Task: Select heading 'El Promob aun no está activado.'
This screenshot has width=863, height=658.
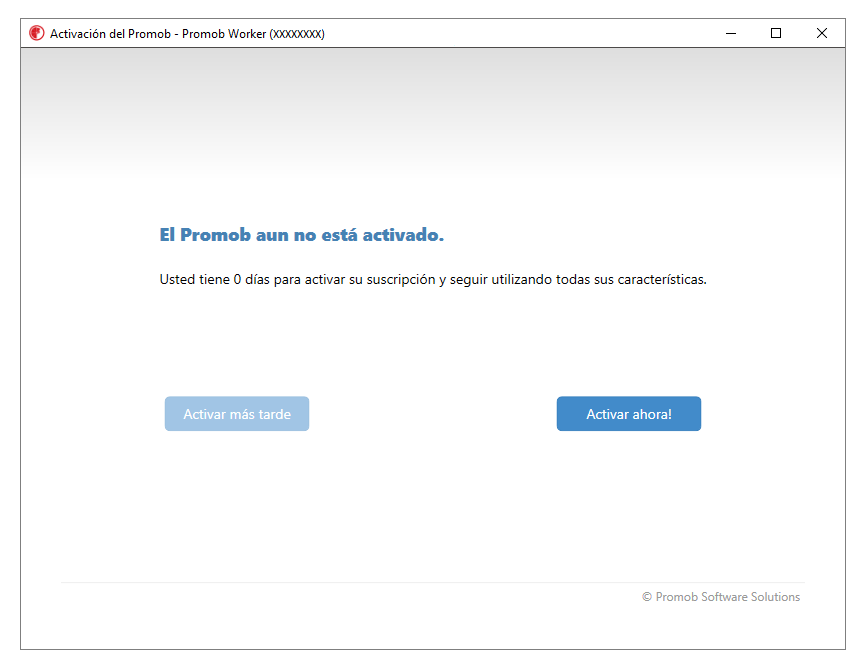Action: pyautogui.click(x=302, y=235)
